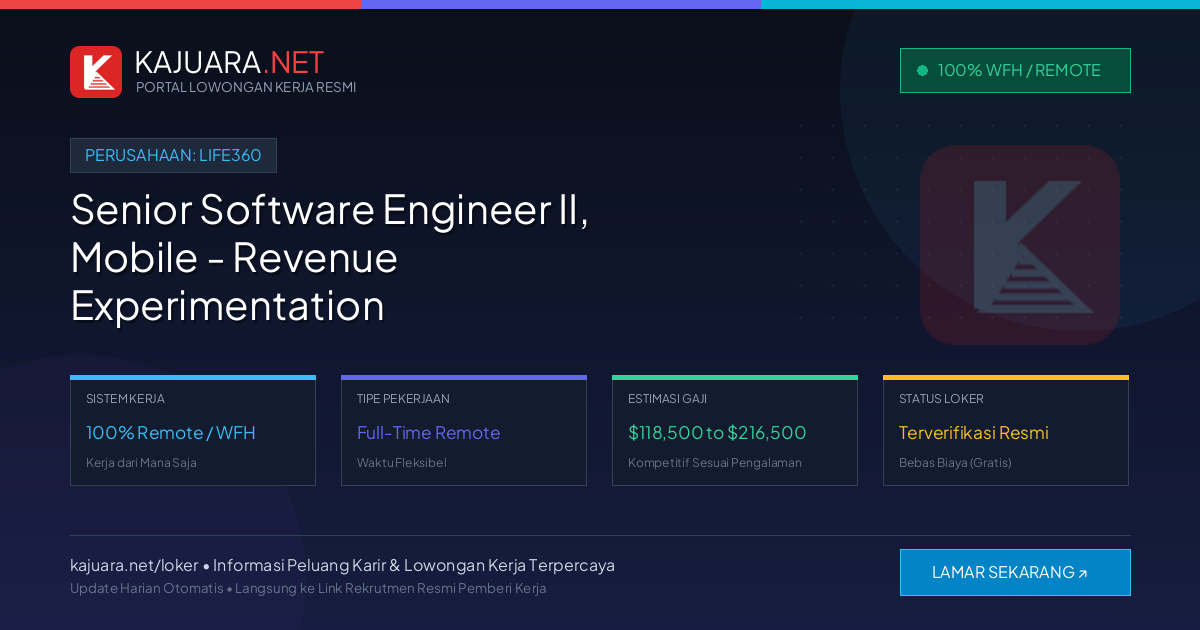Click the cyan segment of top color bar
The height and width of the screenshot is (630, 1200).
(980, 4)
